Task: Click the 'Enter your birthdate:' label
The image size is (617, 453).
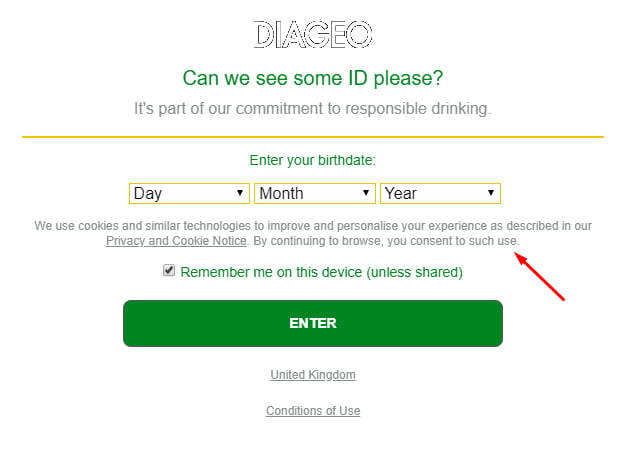Action: point(313,160)
